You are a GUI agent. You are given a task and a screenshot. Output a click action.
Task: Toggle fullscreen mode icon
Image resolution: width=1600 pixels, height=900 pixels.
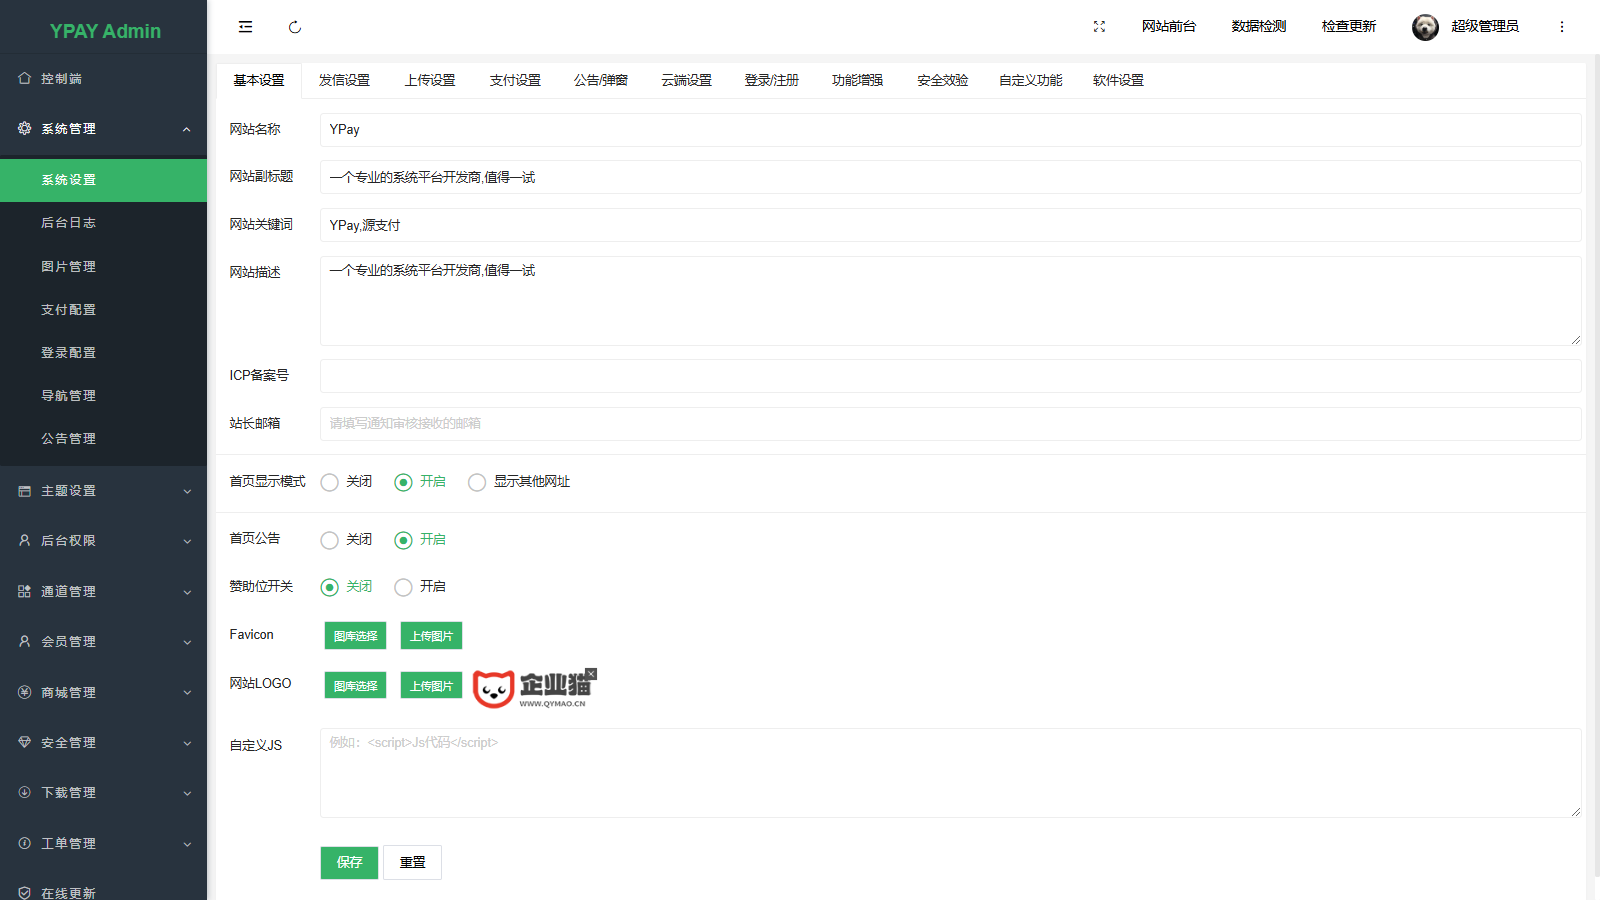pyautogui.click(x=1099, y=27)
